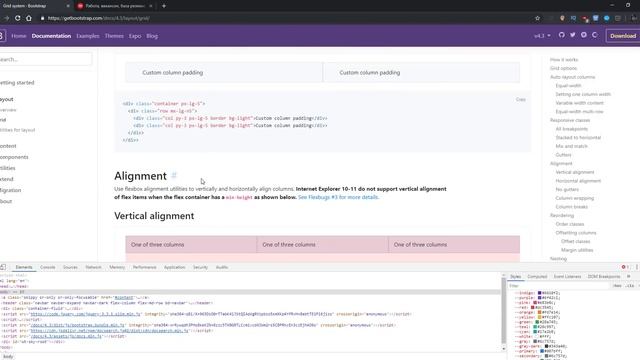Go to Home in Bootstrap navbar

click(x=19, y=36)
